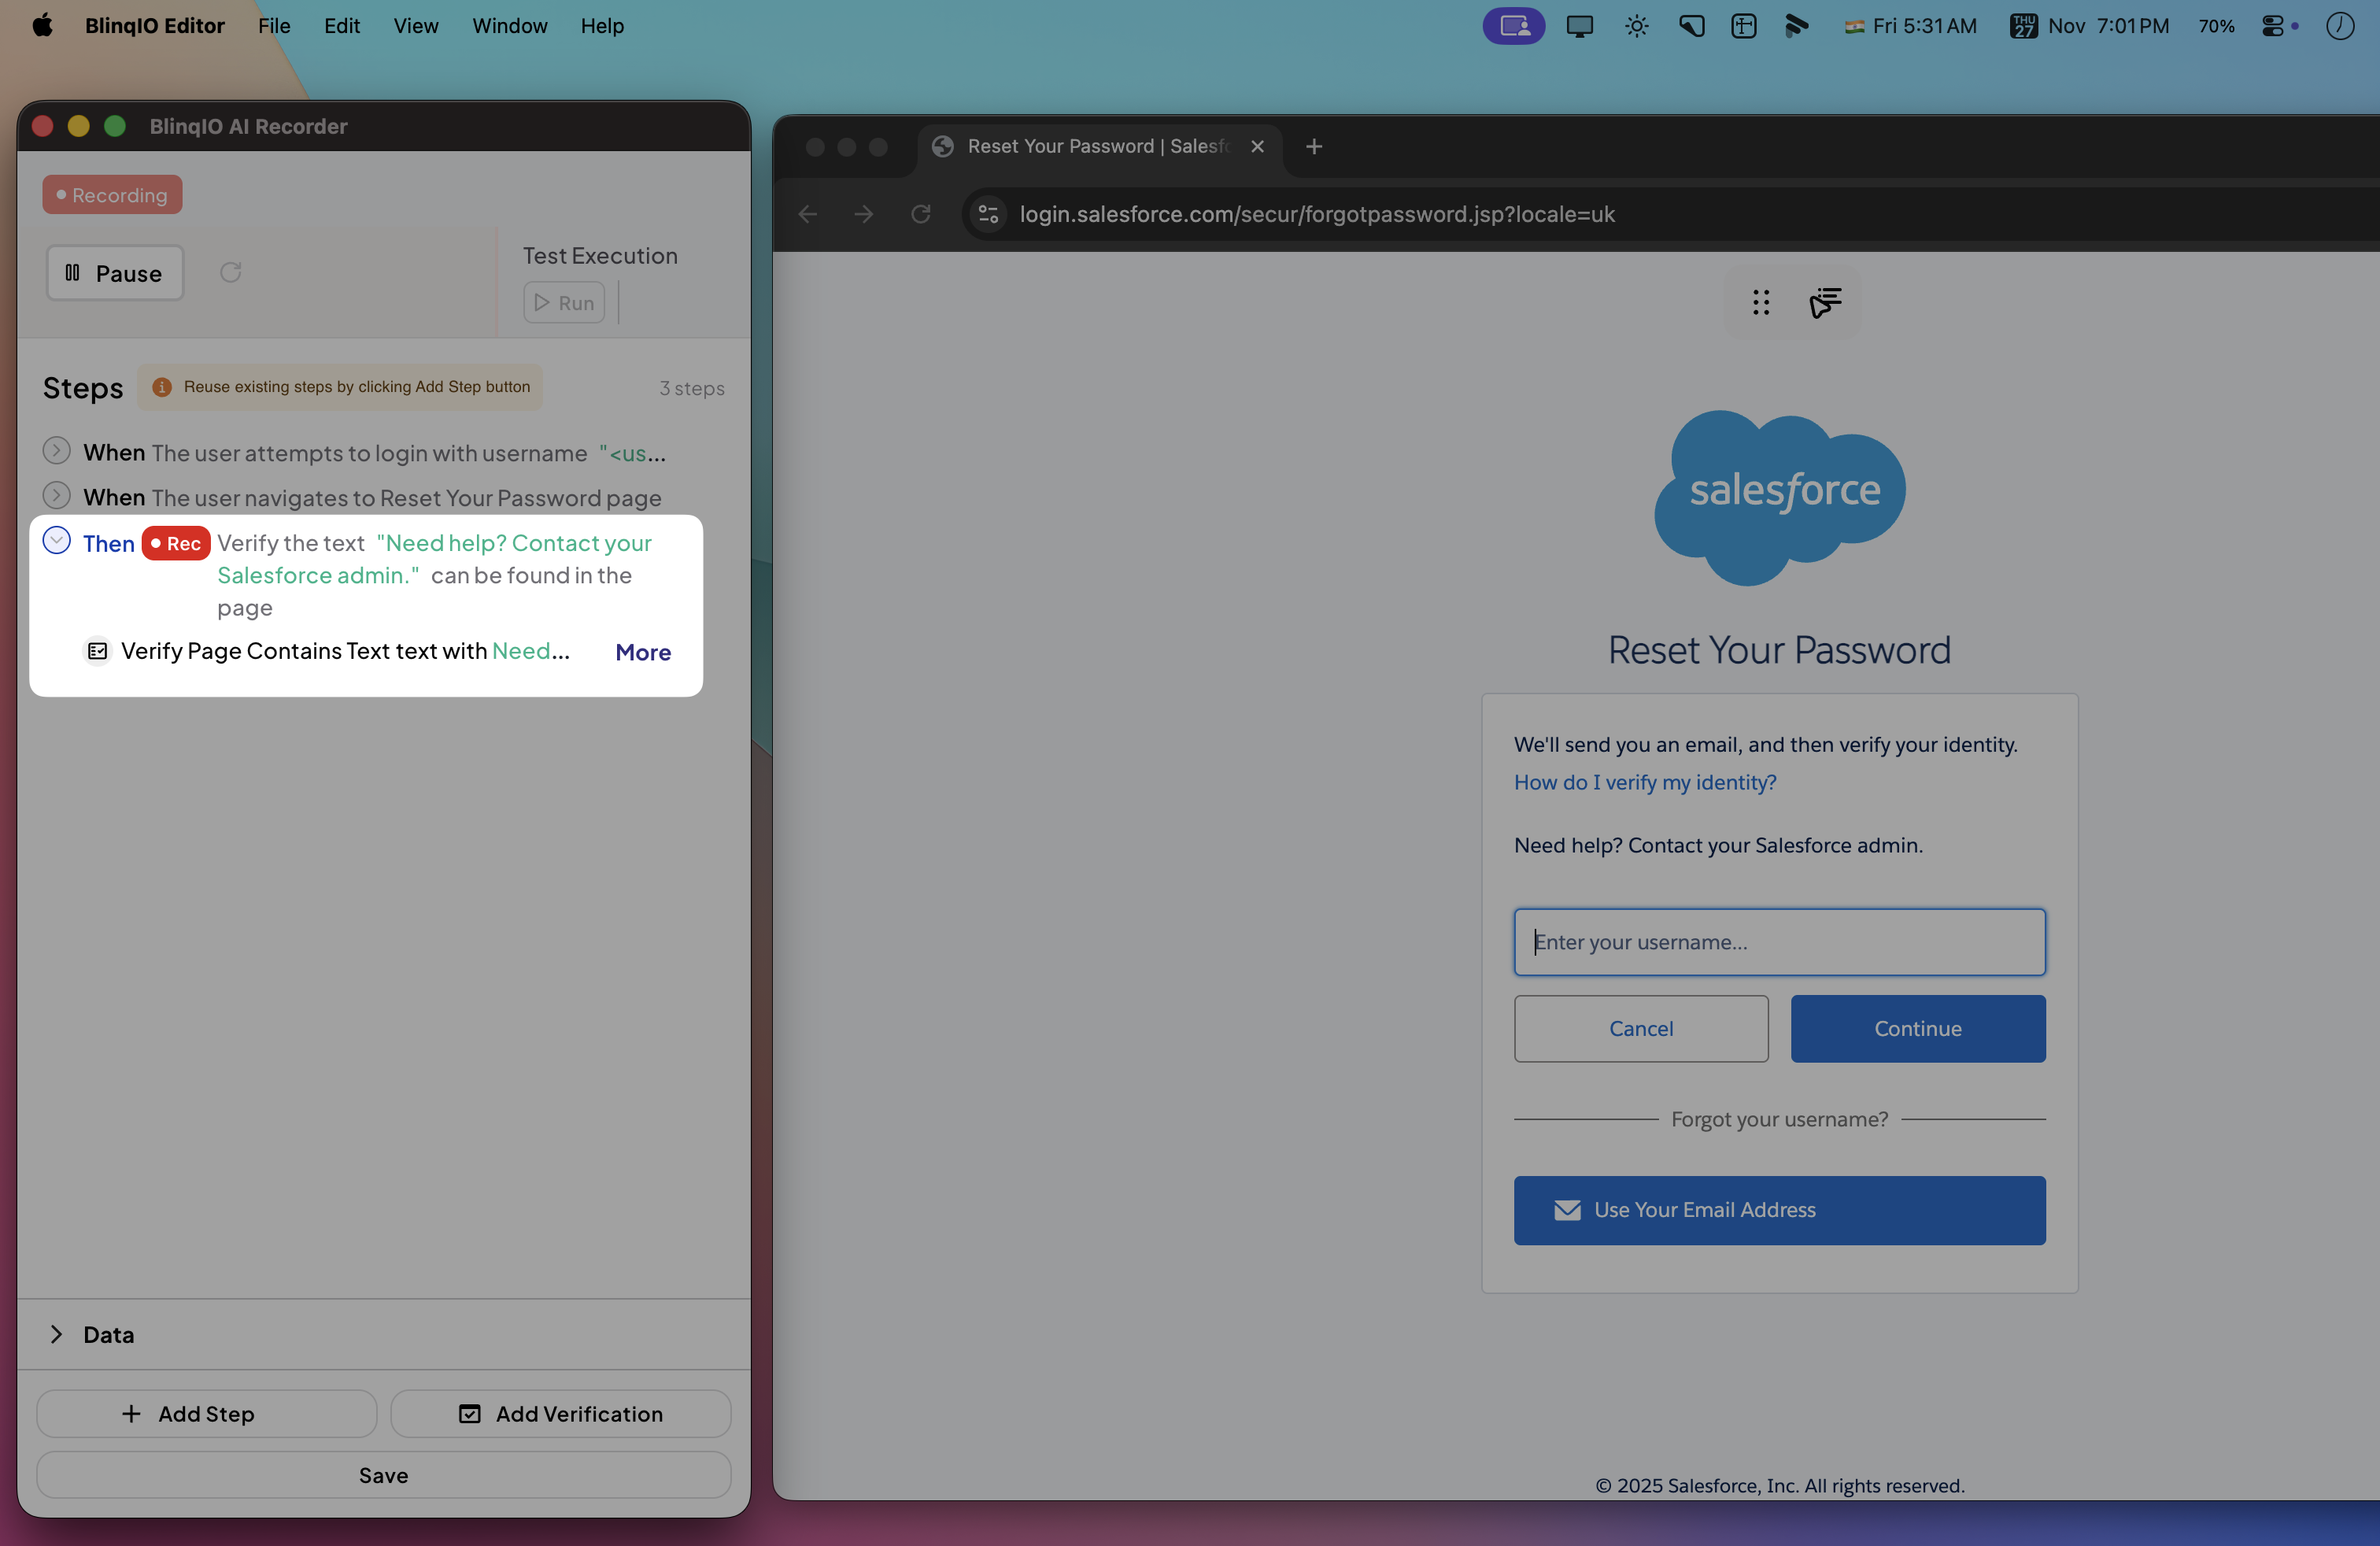
Task: Expand the navigates to Reset Password step
Action: [57, 496]
